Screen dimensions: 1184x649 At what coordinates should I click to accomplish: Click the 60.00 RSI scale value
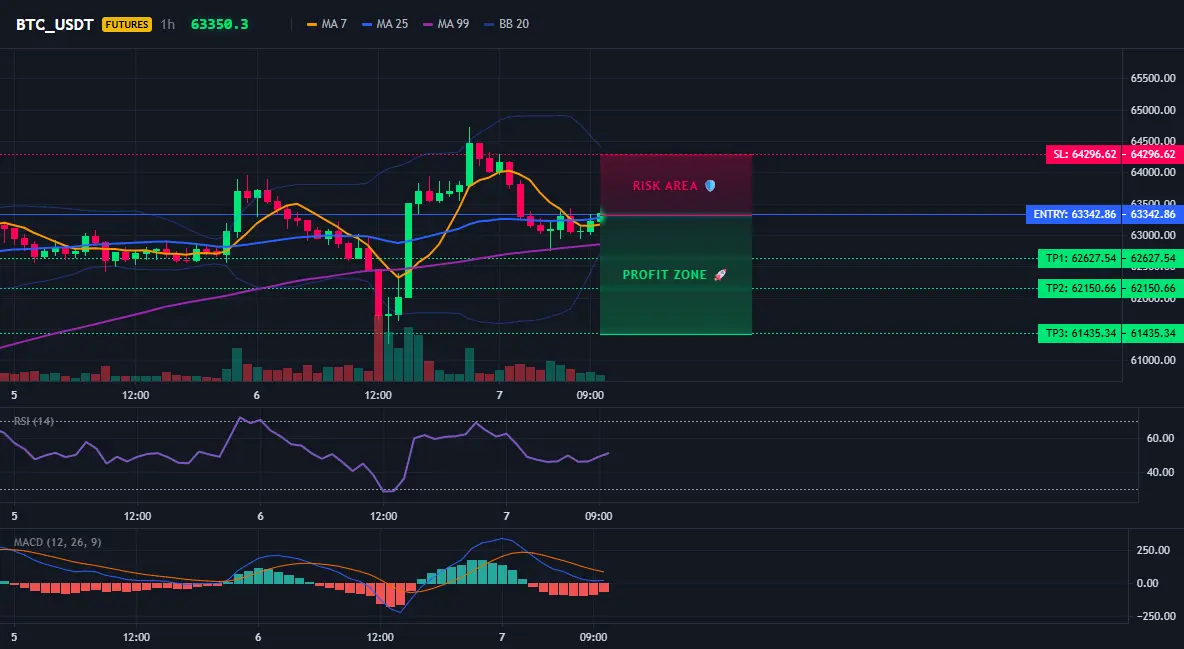click(x=1161, y=438)
